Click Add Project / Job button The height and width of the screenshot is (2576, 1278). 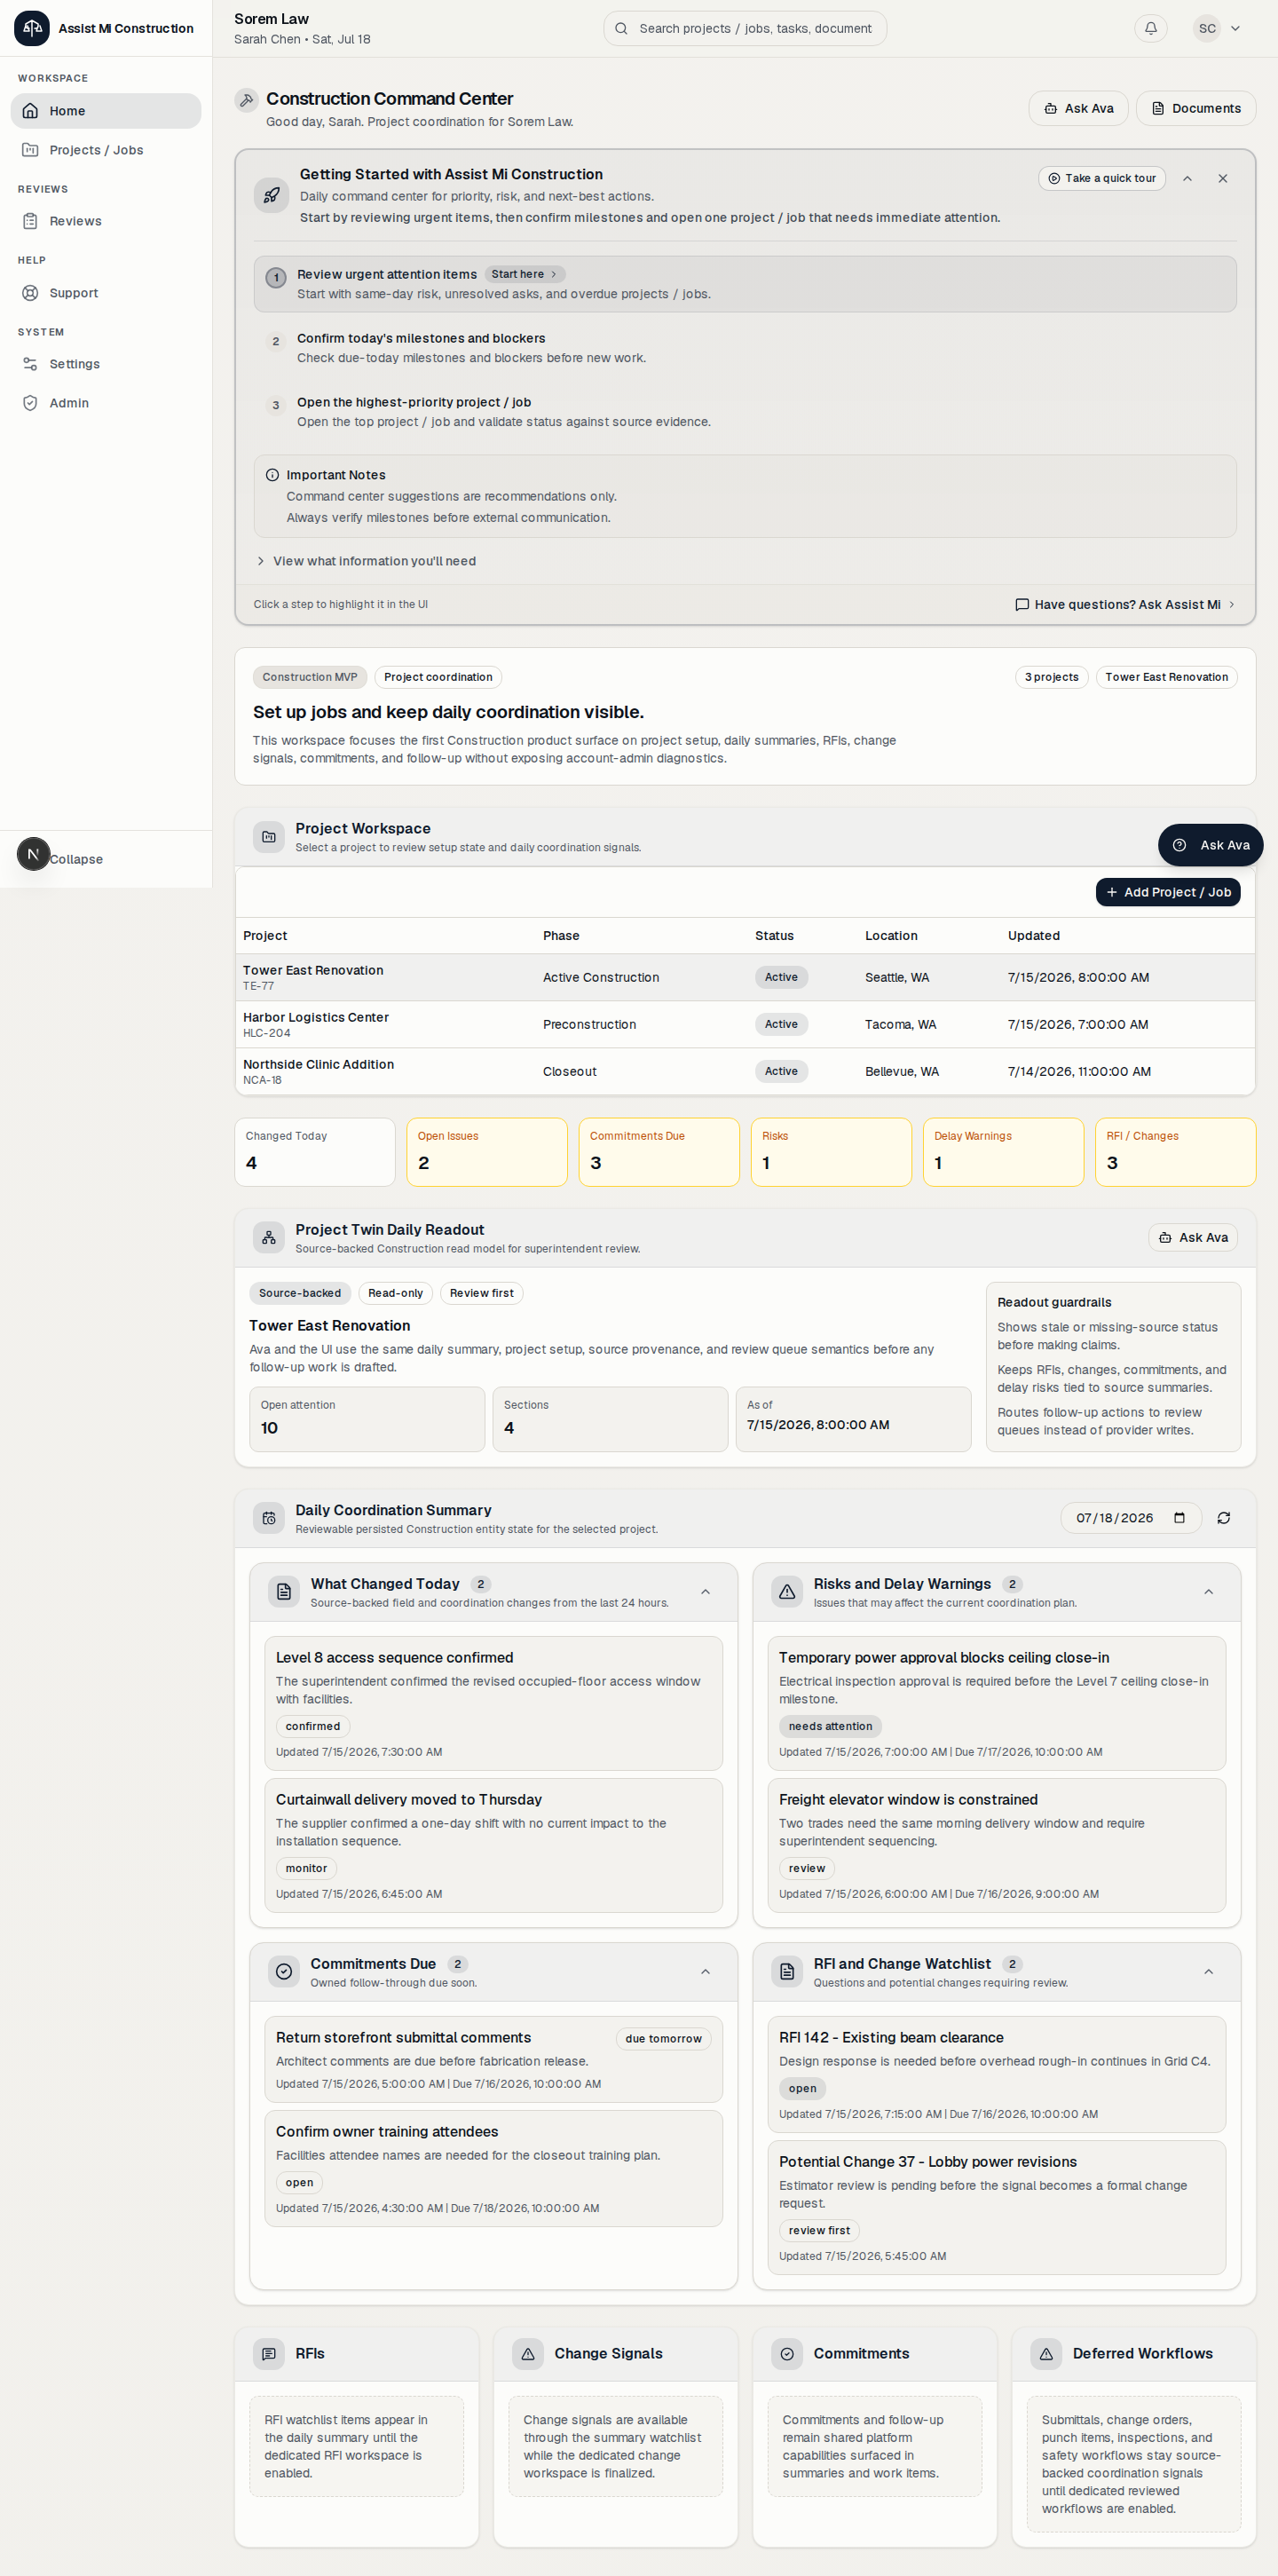(1168, 892)
